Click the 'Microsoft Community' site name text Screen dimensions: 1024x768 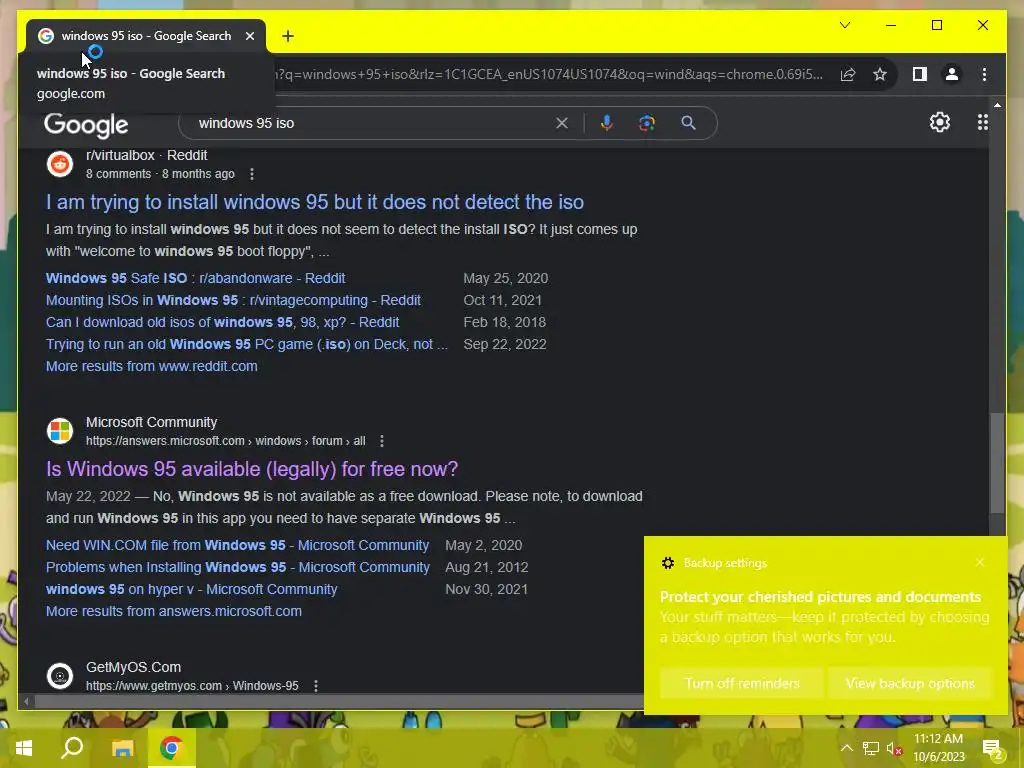(152, 423)
